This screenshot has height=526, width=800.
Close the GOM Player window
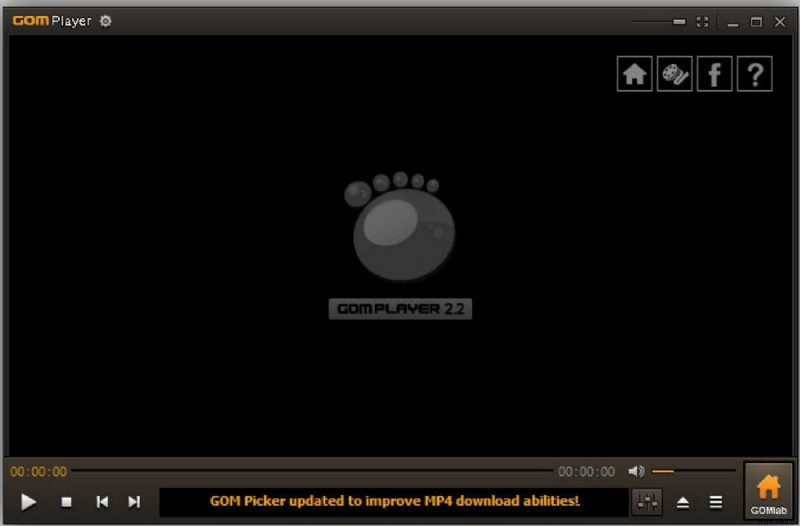tap(780, 21)
